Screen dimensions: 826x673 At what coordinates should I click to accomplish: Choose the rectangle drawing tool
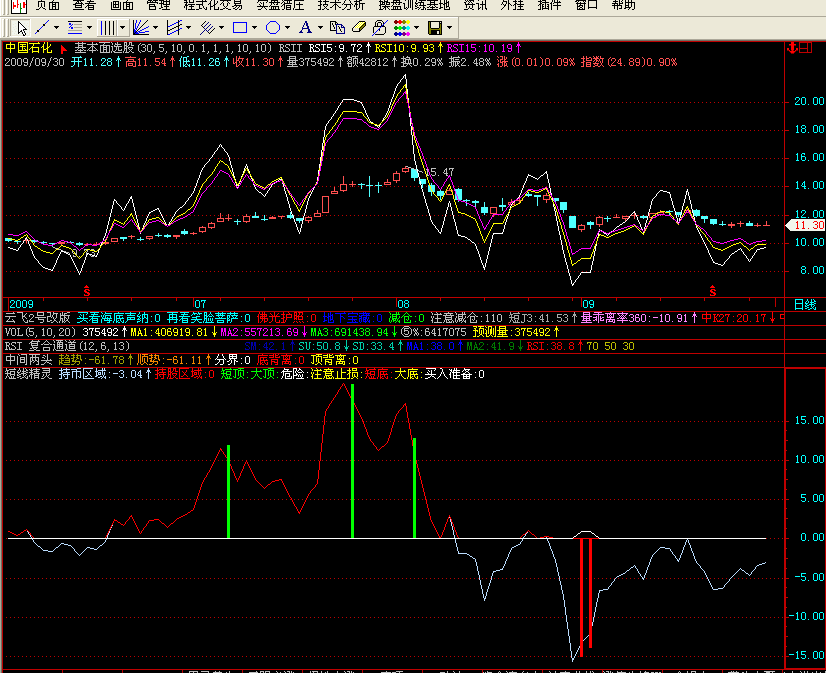239,28
